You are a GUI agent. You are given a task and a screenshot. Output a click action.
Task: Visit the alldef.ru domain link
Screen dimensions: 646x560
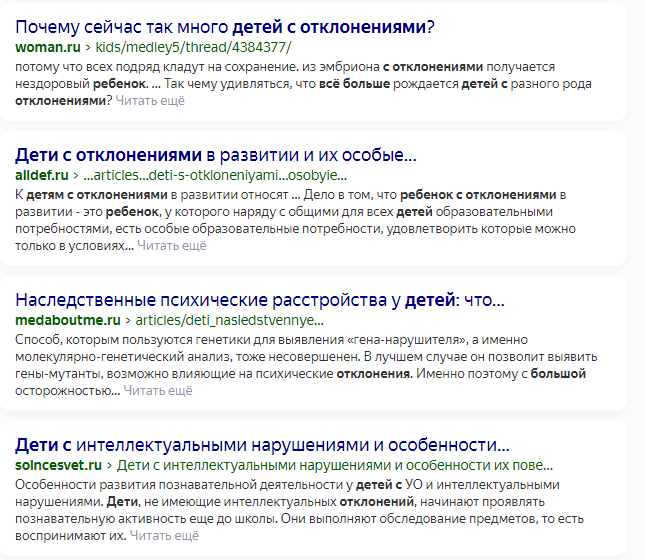pyautogui.click(x=42, y=176)
